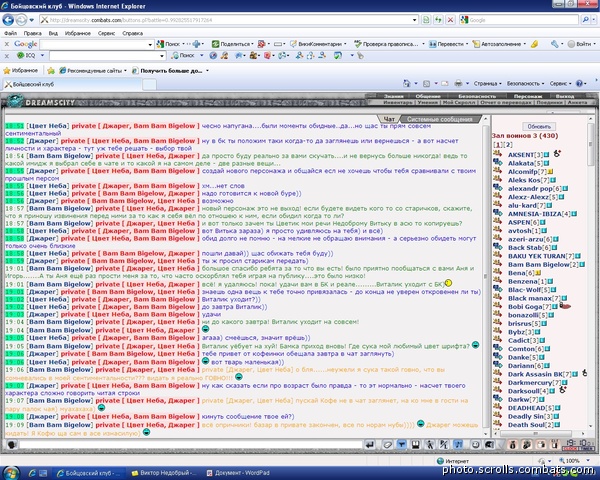Open Анкета in the game submenu
Image resolution: width=600 pixels, height=480 pixels.
[577, 102]
